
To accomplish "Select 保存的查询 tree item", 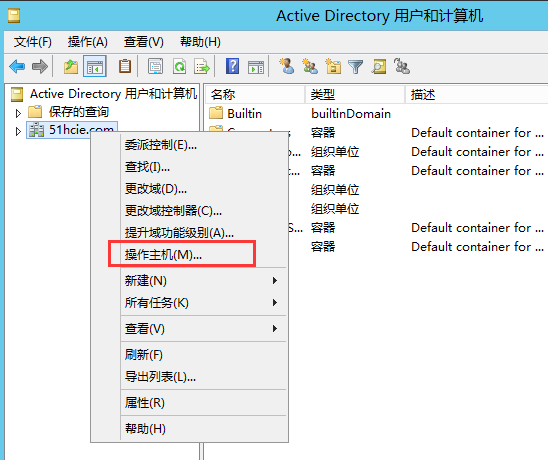I will (79, 112).
